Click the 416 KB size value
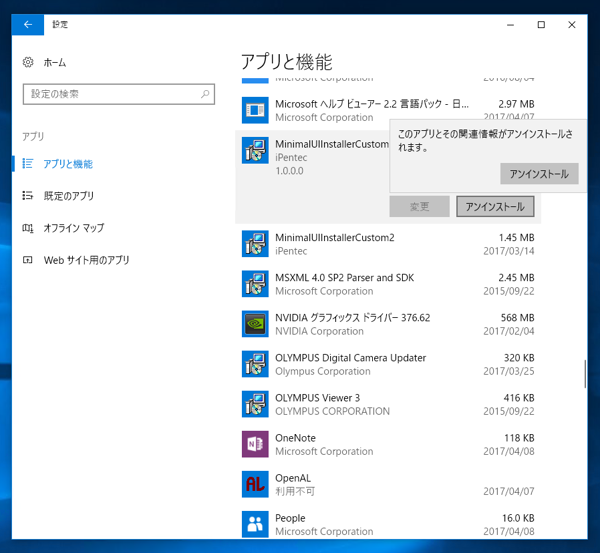Image resolution: width=600 pixels, height=553 pixels. tap(519, 398)
